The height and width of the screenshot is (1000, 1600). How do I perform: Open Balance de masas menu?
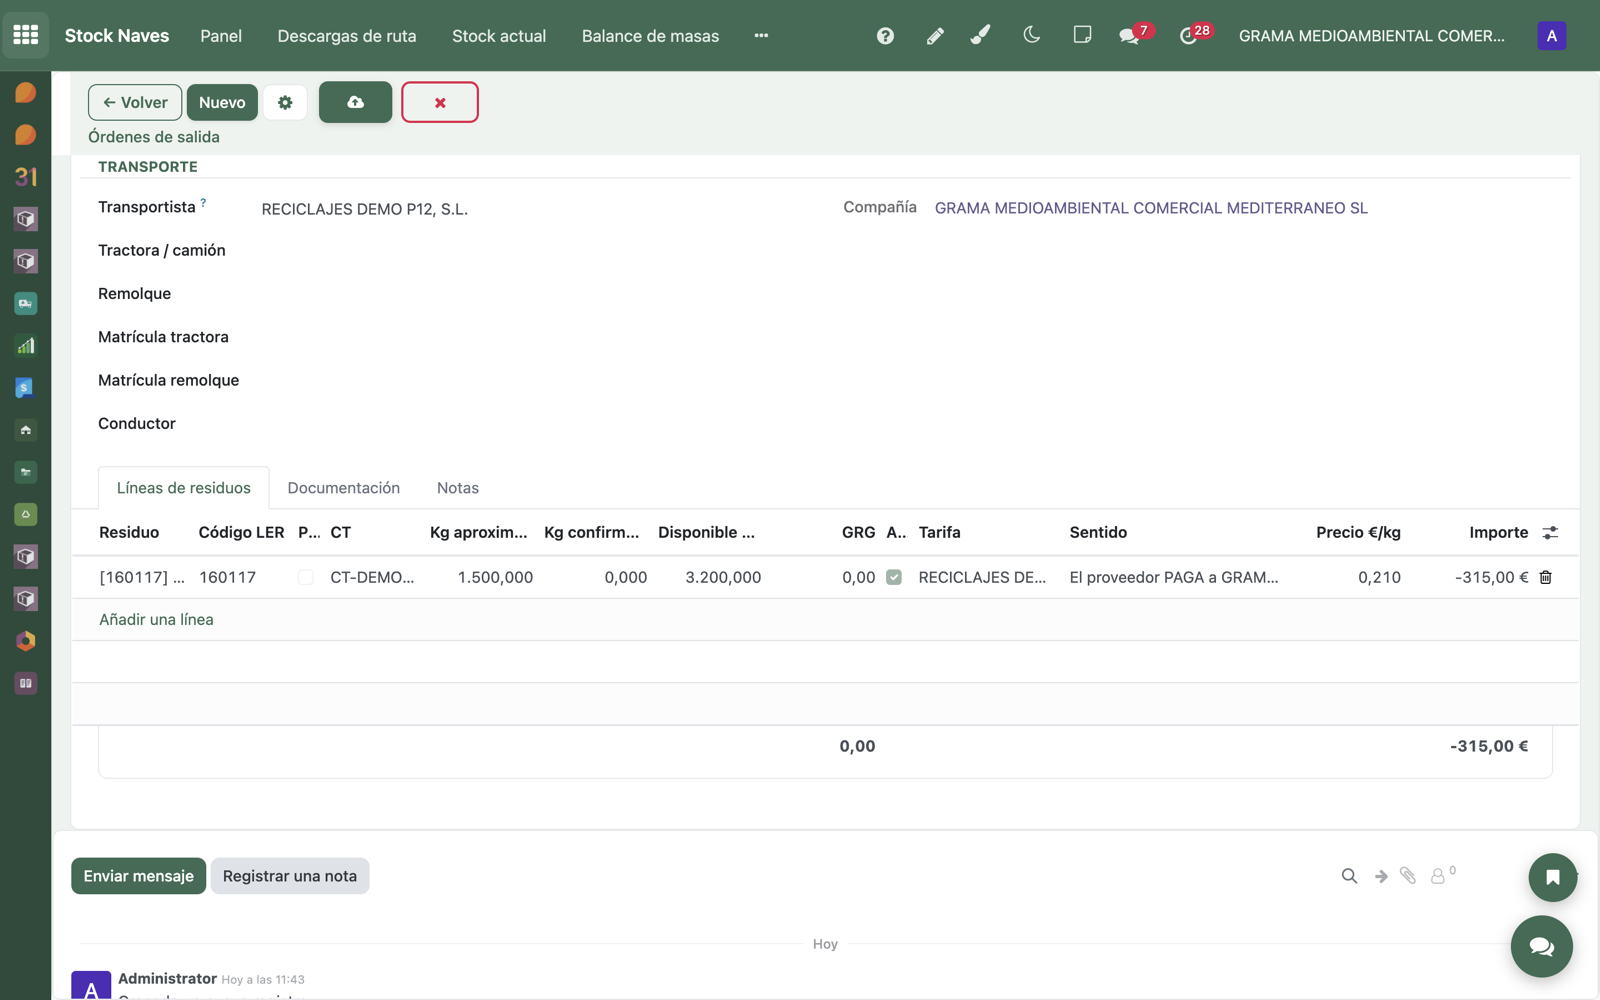pyautogui.click(x=650, y=36)
